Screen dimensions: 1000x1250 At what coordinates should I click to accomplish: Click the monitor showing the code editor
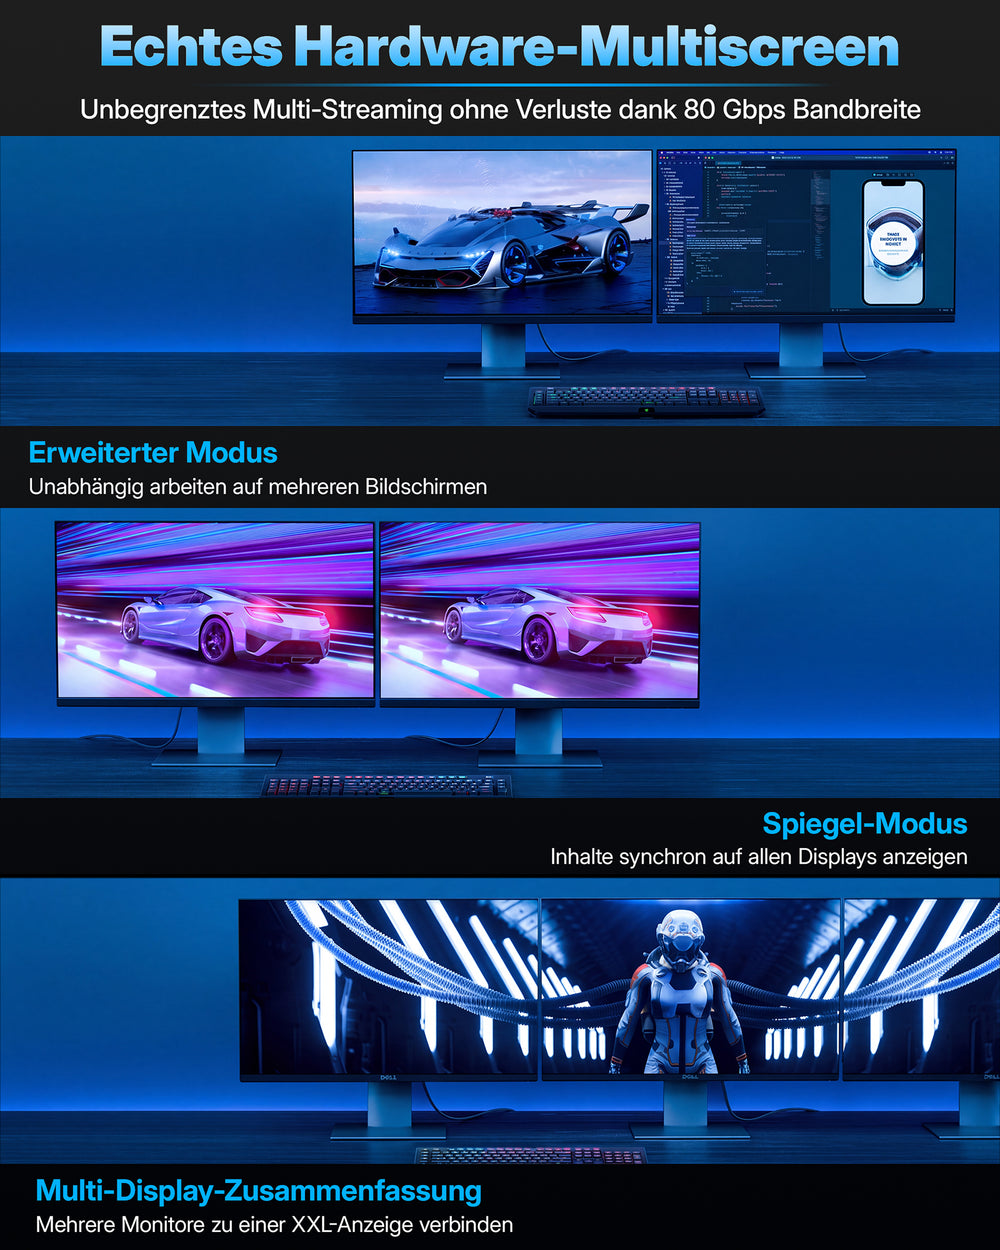(806, 236)
